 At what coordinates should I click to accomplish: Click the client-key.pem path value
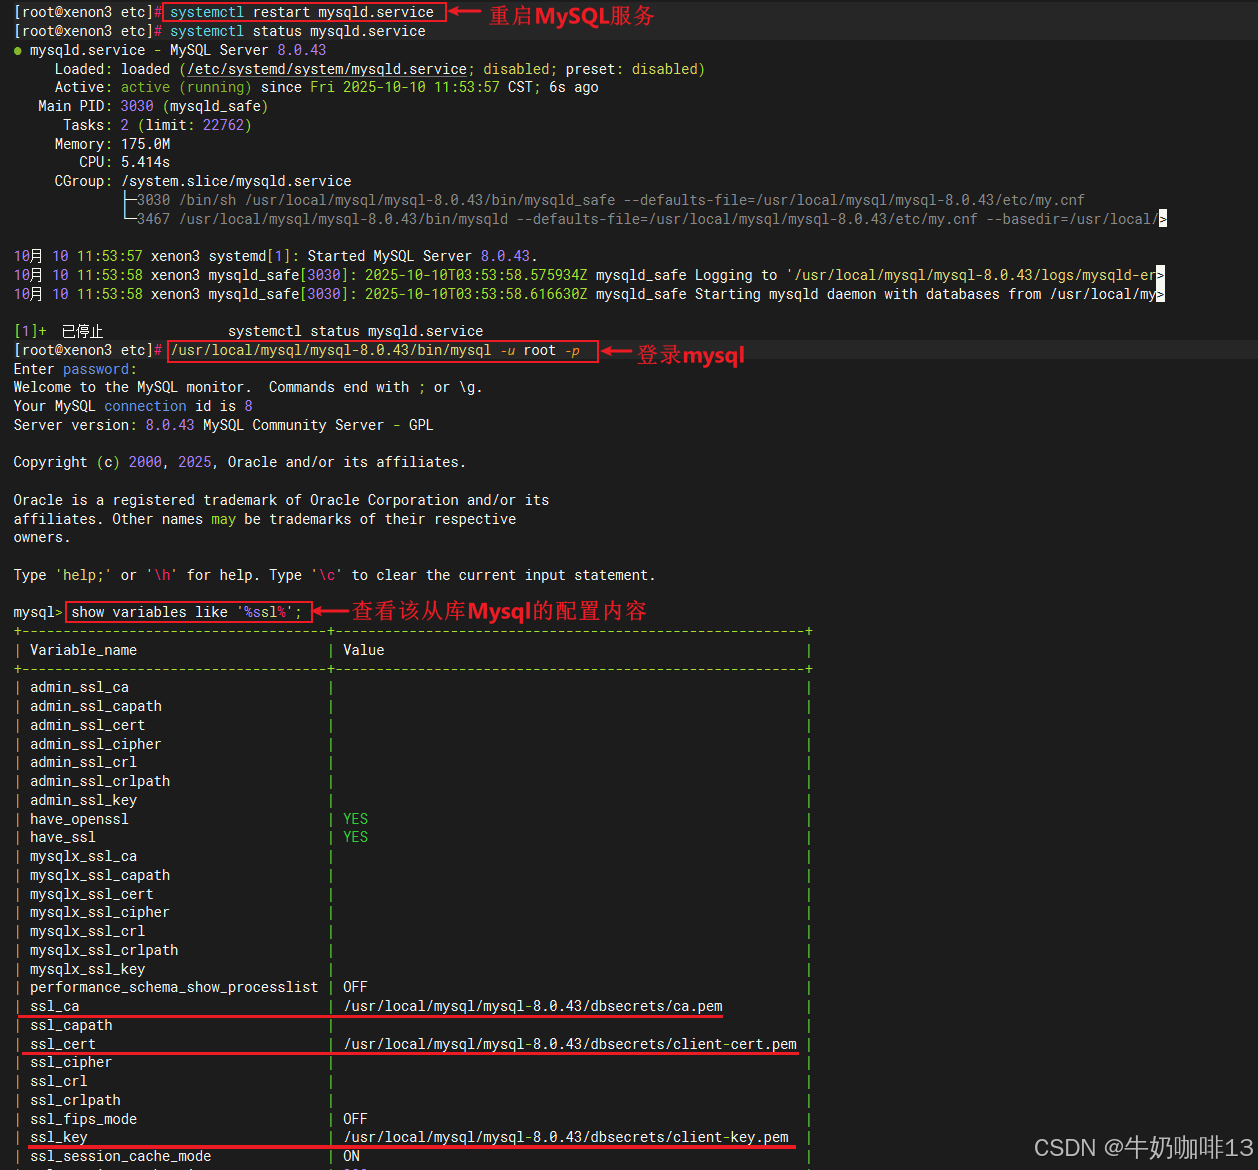click(x=566, y=1137)
